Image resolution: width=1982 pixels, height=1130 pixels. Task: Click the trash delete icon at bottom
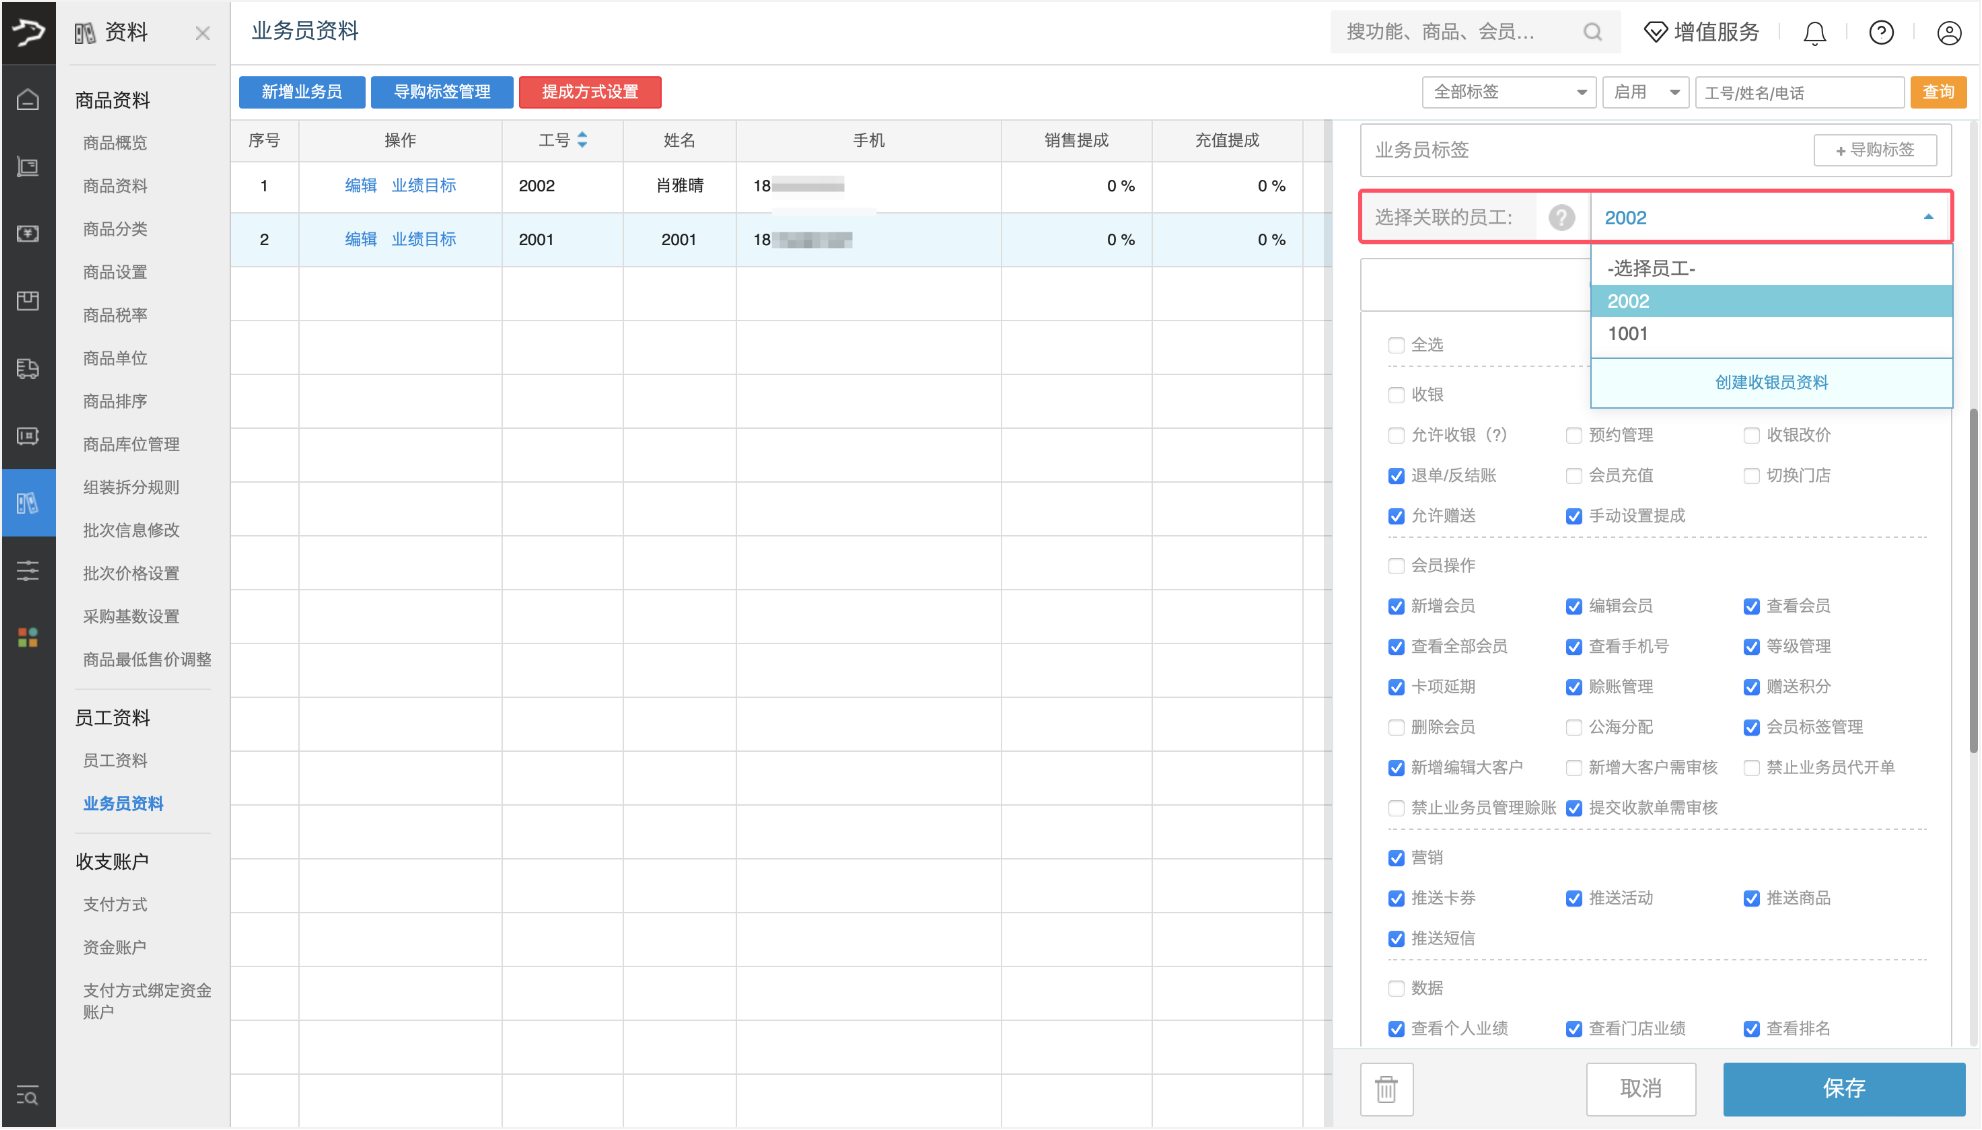[1386, 1089]
